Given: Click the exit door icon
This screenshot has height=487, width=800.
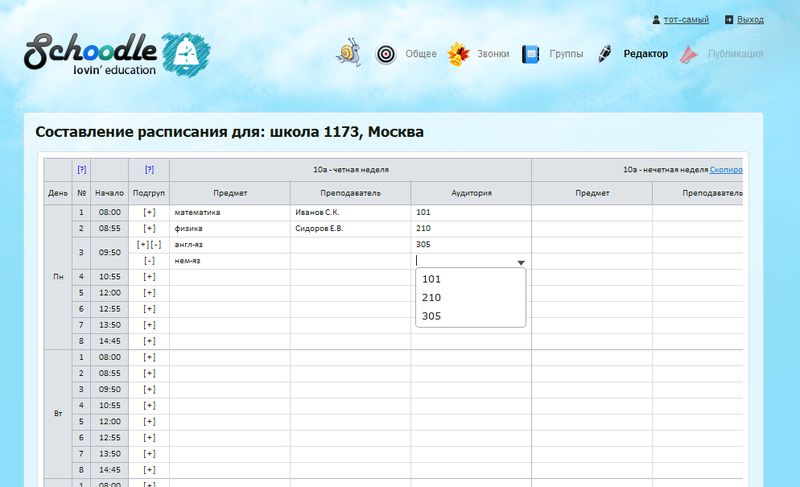Looking at the screenshot, I should (x=729, y=20).
